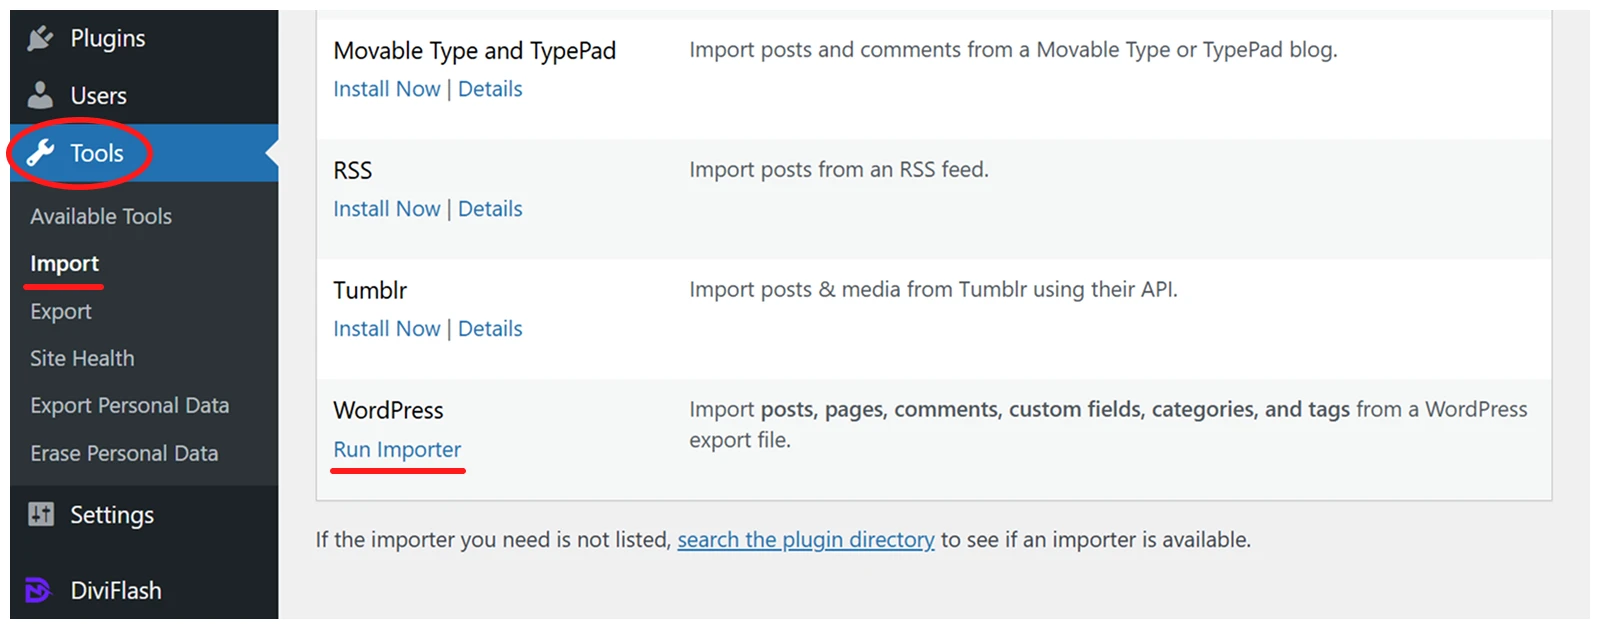Viewport: 1600px width, 629px height.
Task: Open the Plugins menu
Action: tap(107, 38)
